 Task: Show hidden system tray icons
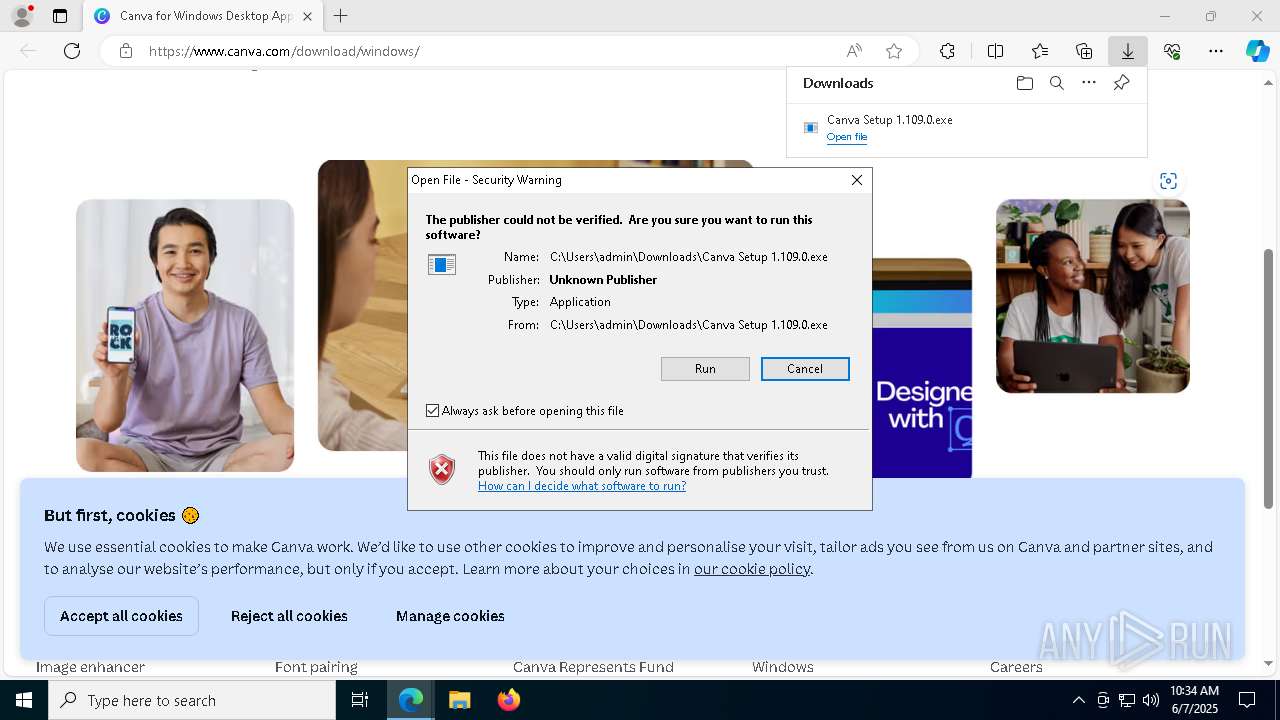[1078, 700]
